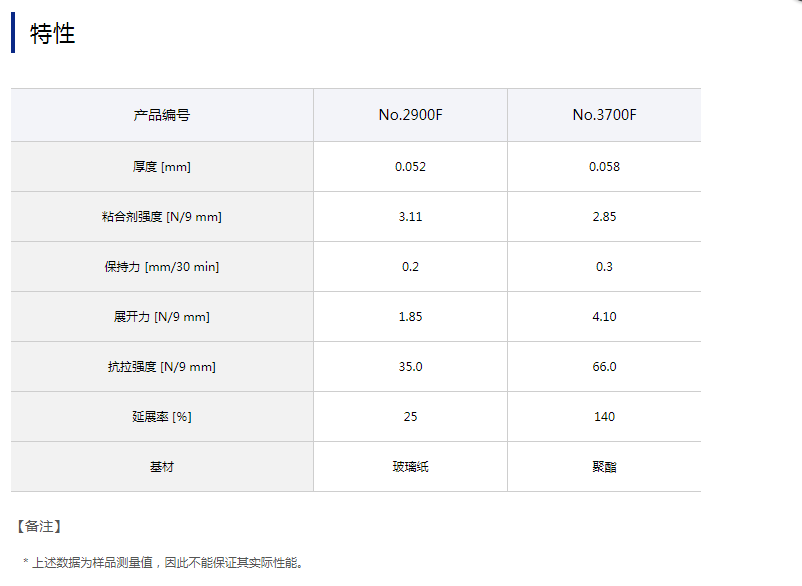Screen dimensions: 802x586
Task: Select the 产品编号 header cell
Action: pos(162,115)
